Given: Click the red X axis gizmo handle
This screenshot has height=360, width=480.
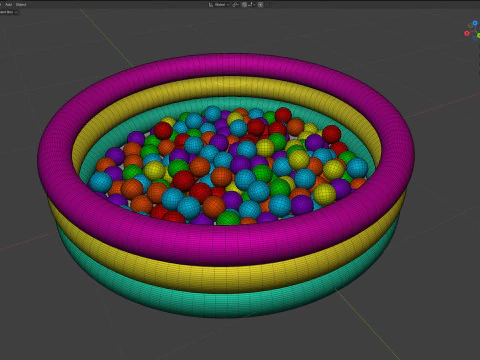Looking at the screenshot, I should [467, 33].
